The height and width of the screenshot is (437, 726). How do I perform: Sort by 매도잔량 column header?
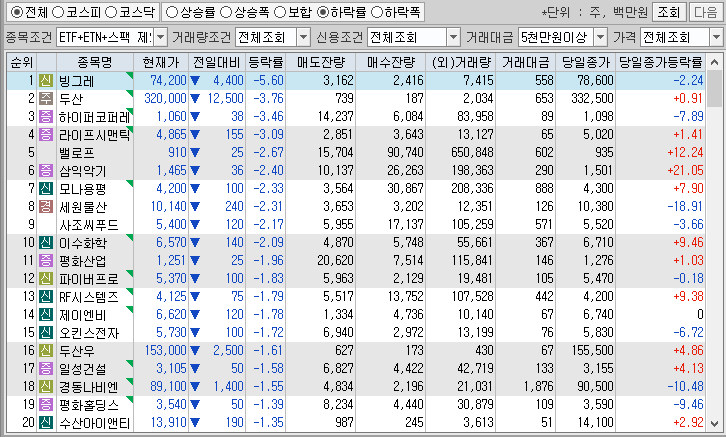point(320,62)
